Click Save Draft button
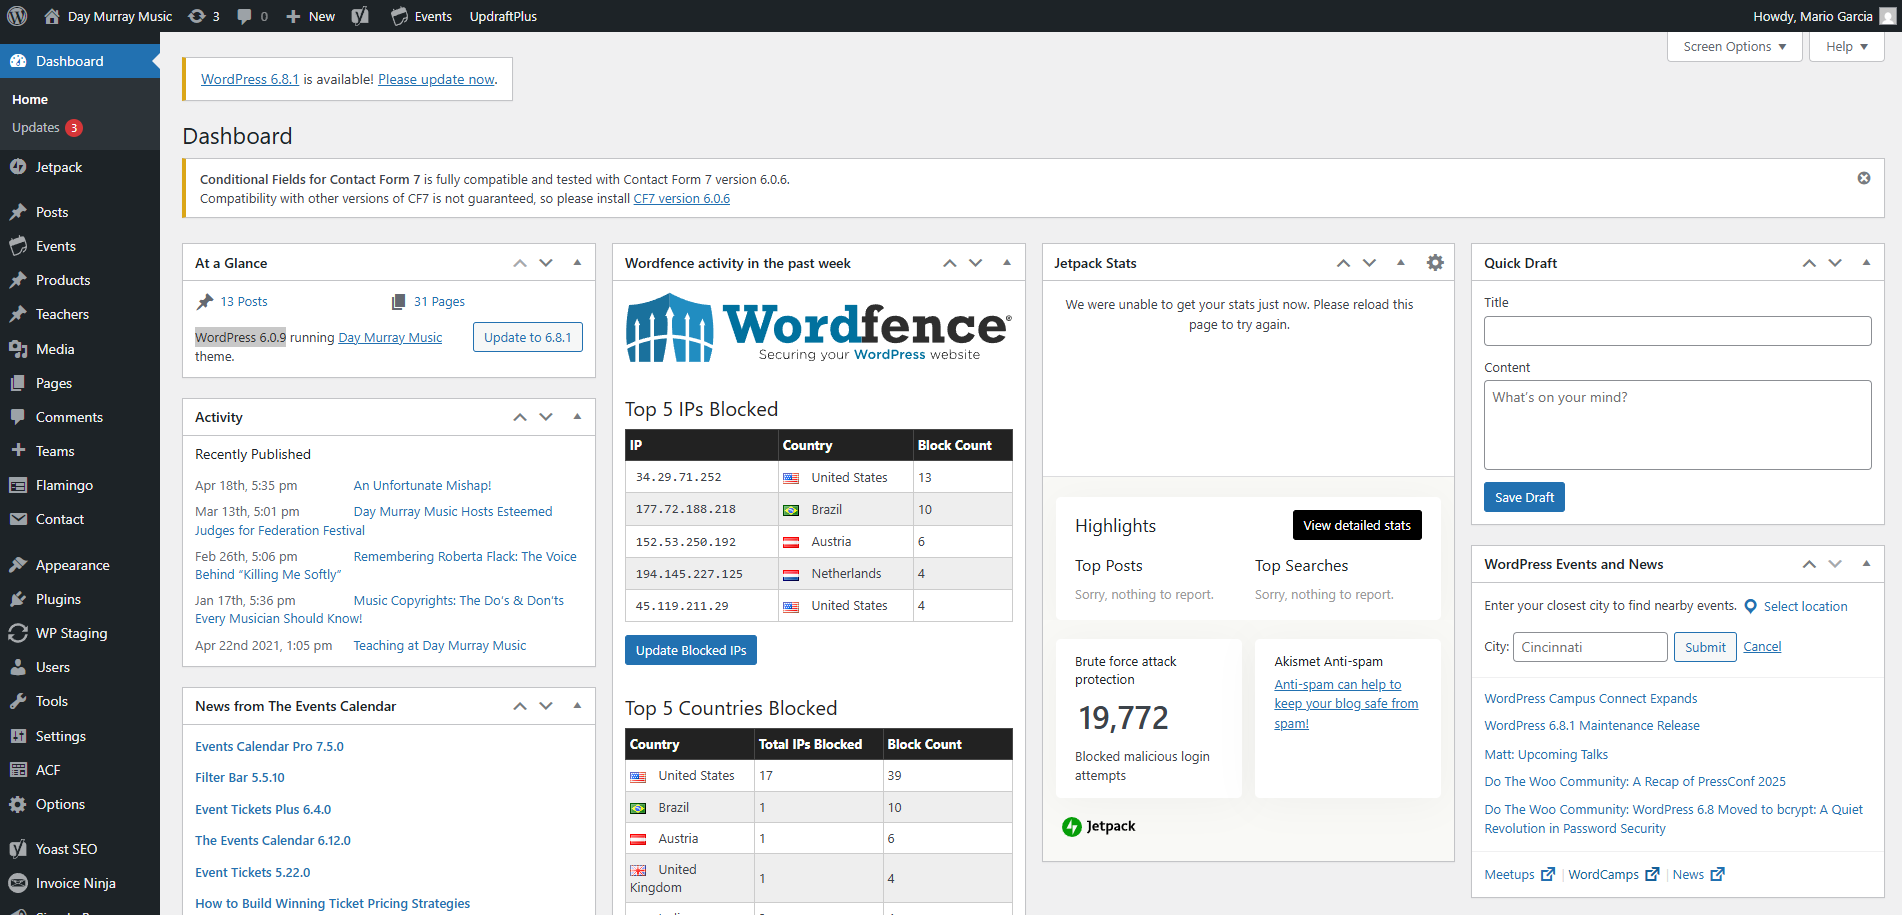The height and width of the screenshot is (915, 1902). coord(1524,497)
